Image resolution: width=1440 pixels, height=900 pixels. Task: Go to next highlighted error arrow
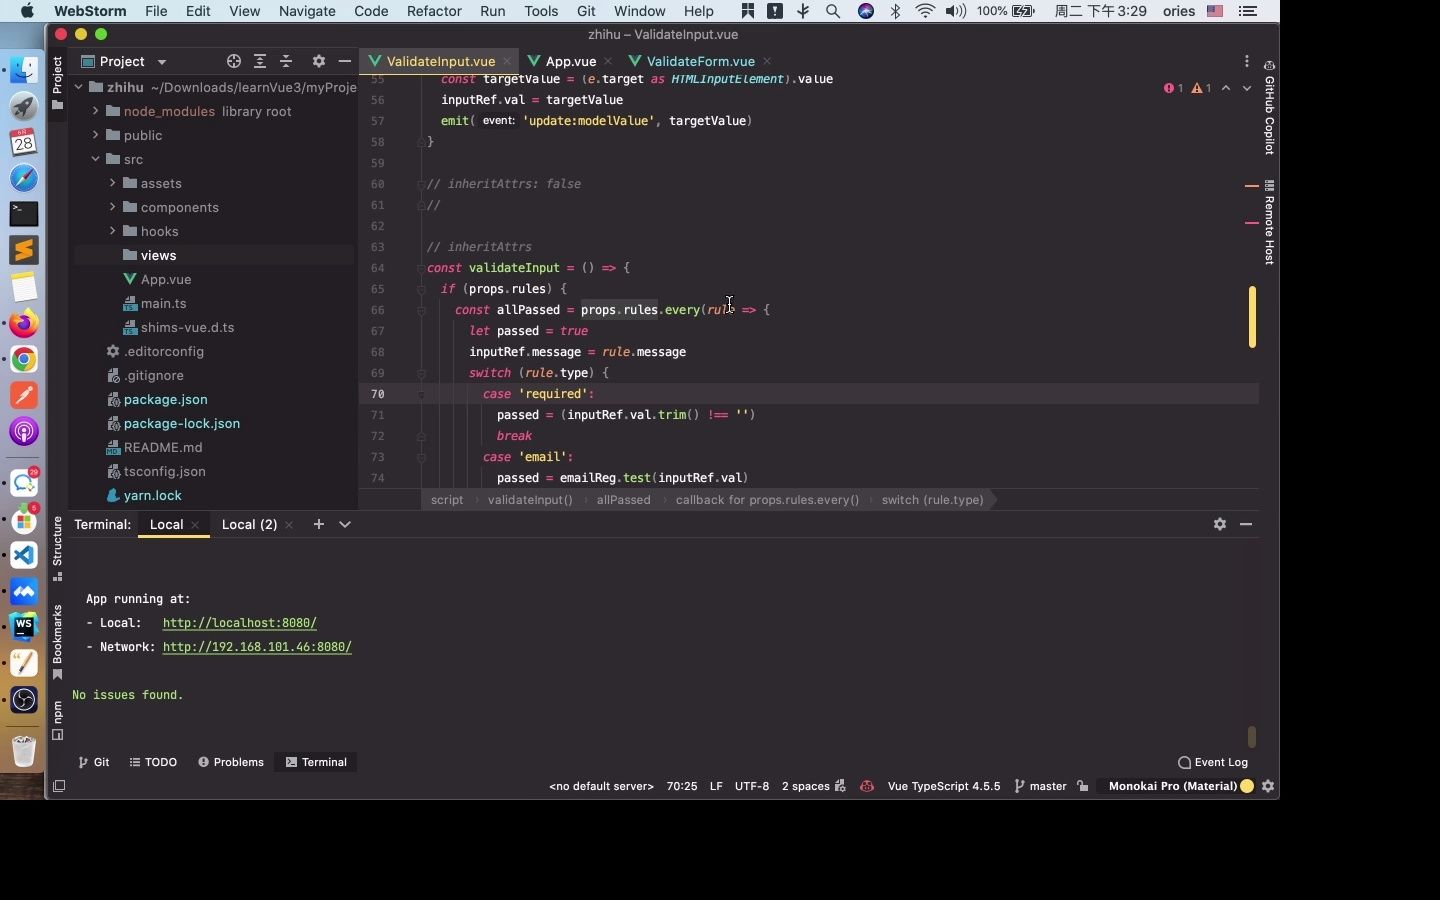click(x=1247, y=88)
